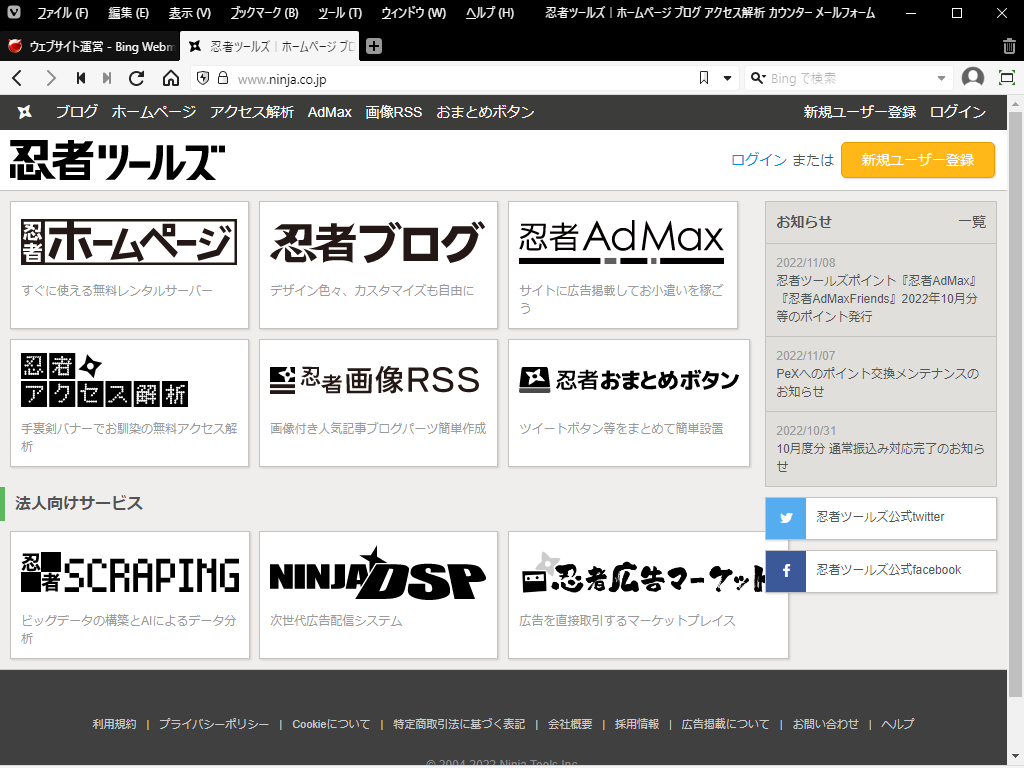Open the 表示 (V) menu
1024x768 pixels.
189,12
